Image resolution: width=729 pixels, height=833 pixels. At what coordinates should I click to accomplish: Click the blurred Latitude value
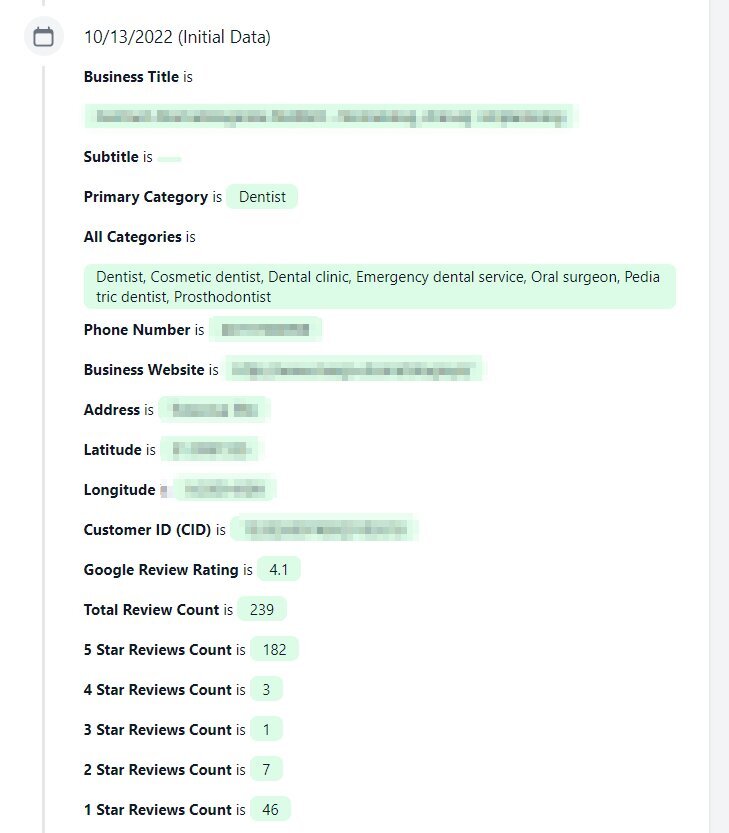210,449
